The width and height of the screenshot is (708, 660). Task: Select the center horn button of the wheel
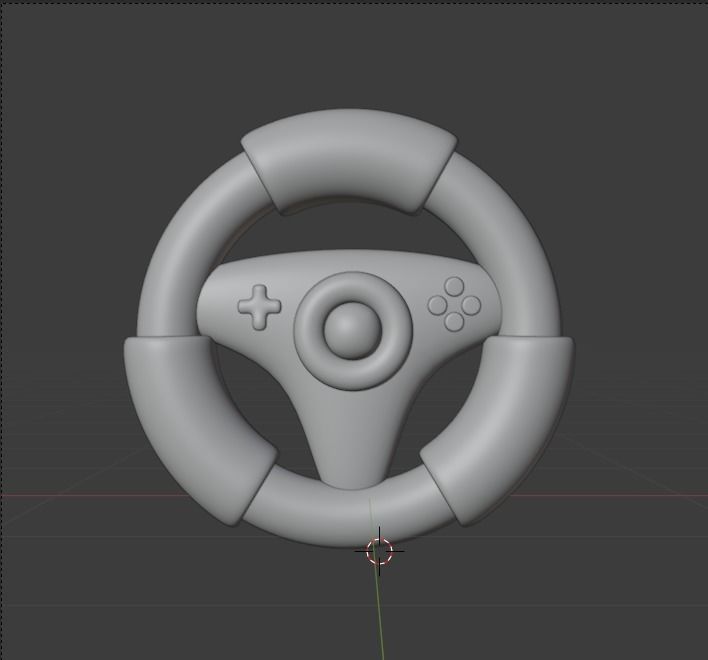point(353,330)
